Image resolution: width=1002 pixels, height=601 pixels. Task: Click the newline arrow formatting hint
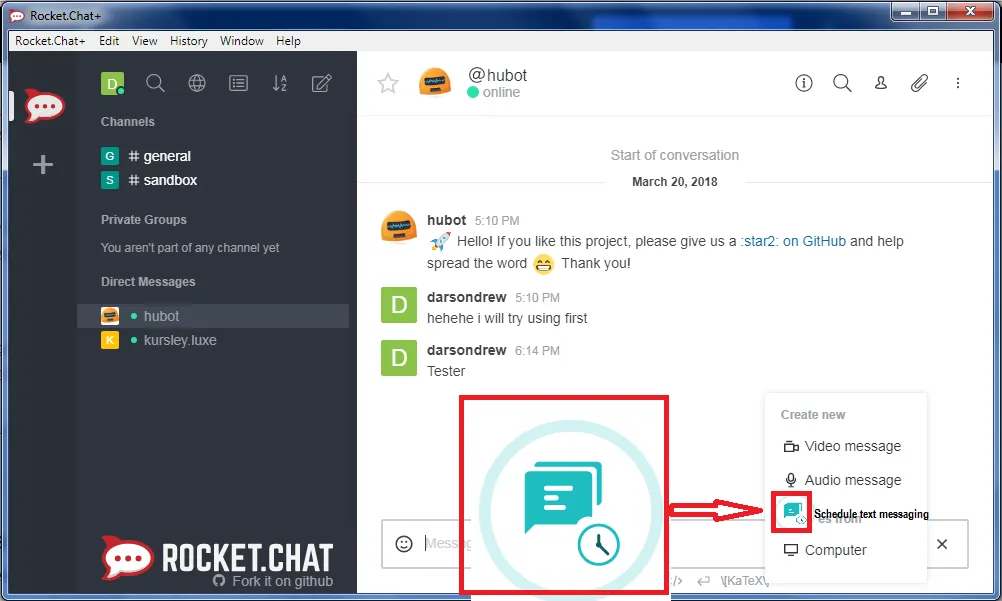(x=703, y=581)
